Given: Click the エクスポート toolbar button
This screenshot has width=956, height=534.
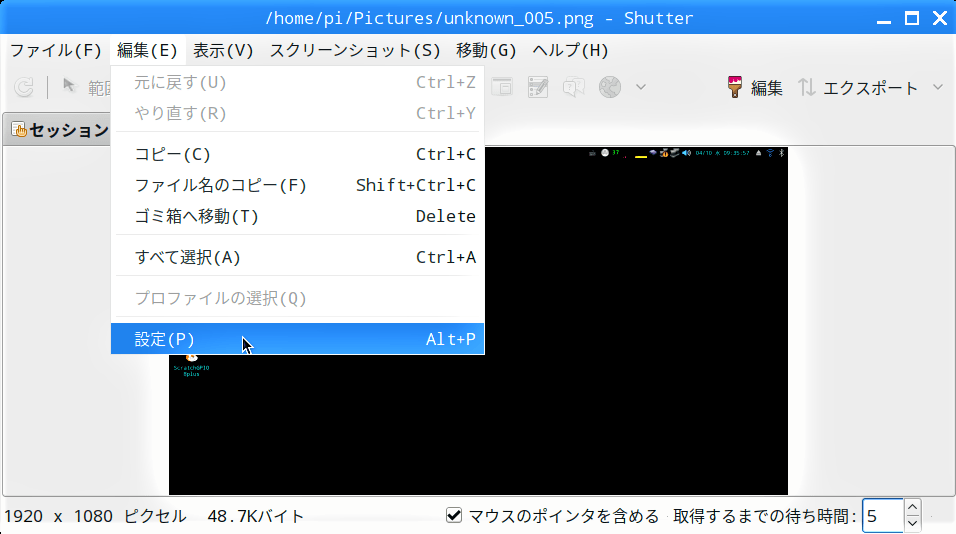Looking at the screenshot, I should click(x=858, y=88).
